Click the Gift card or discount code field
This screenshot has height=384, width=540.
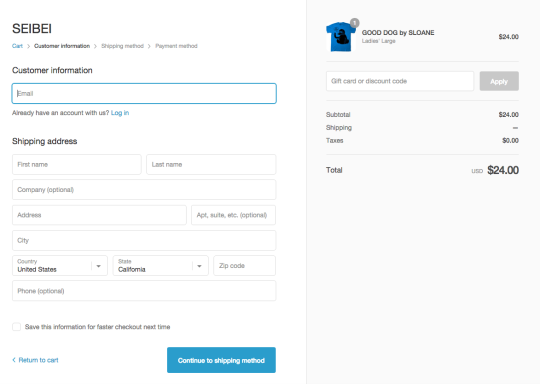[x=400, y=81]
